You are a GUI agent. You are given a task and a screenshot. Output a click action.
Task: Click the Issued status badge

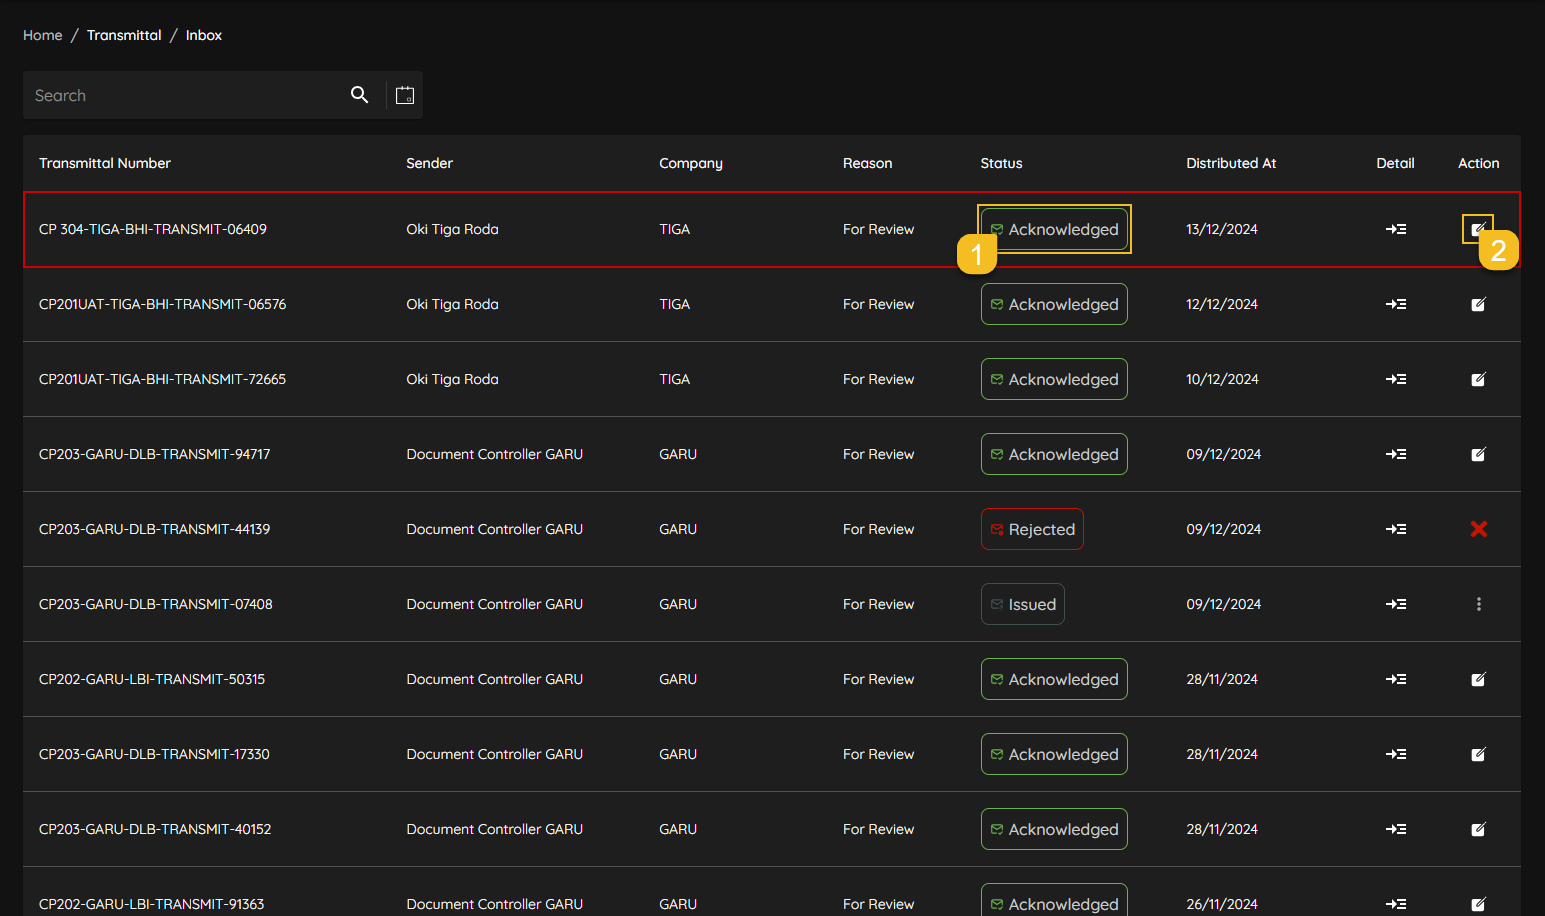click(1022, 604)
